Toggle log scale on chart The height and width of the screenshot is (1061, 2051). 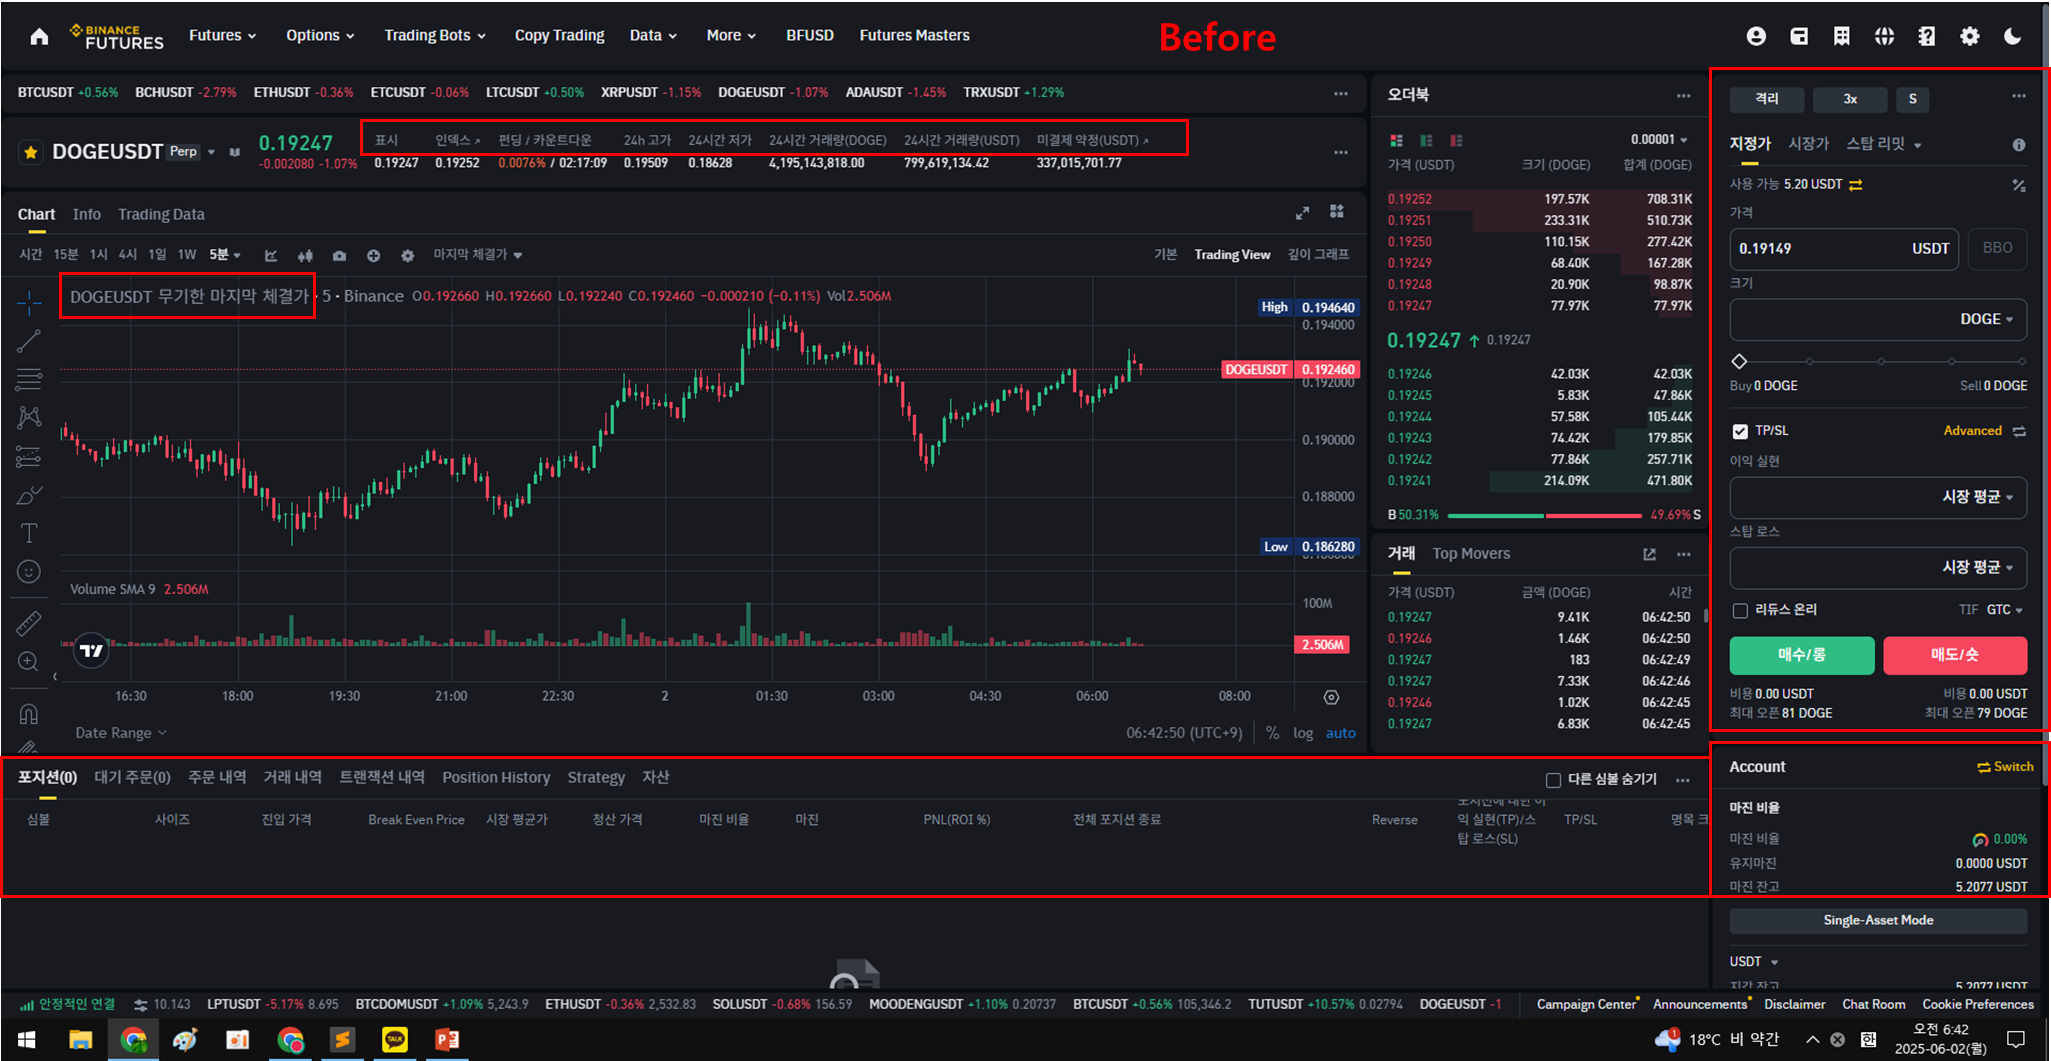1303,733
